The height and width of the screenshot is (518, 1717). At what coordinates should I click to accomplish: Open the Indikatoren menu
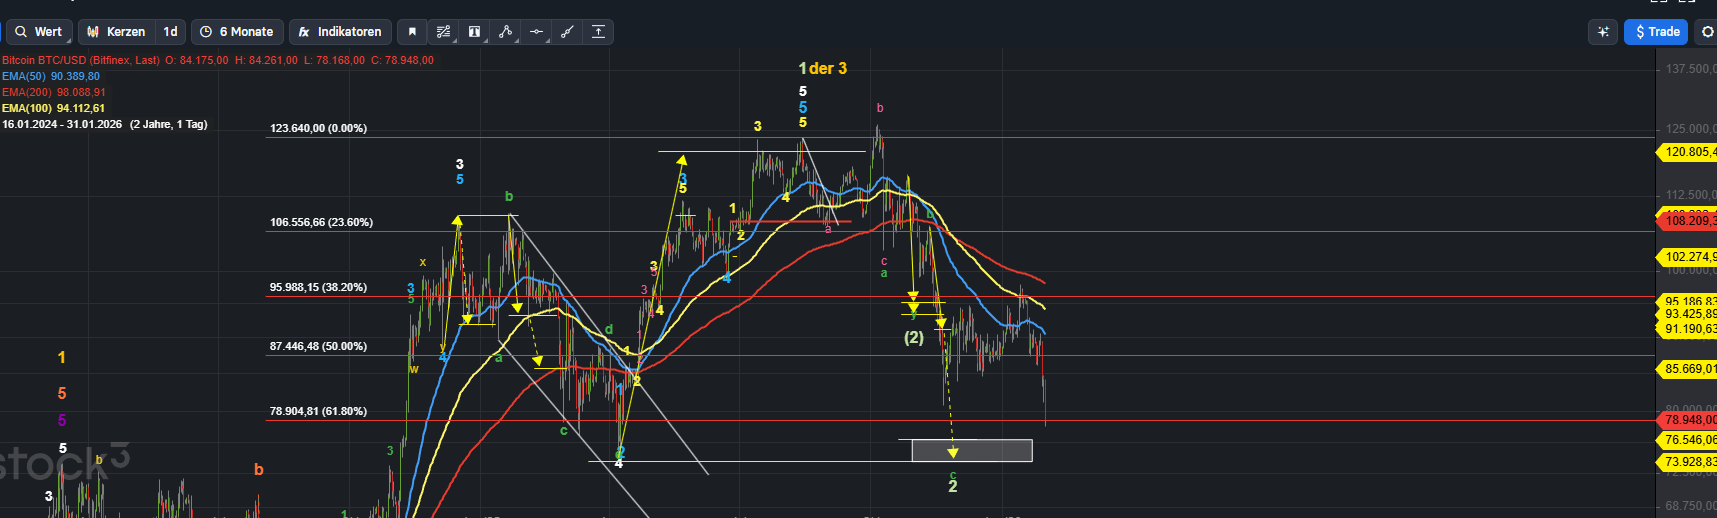click(340, 32)
